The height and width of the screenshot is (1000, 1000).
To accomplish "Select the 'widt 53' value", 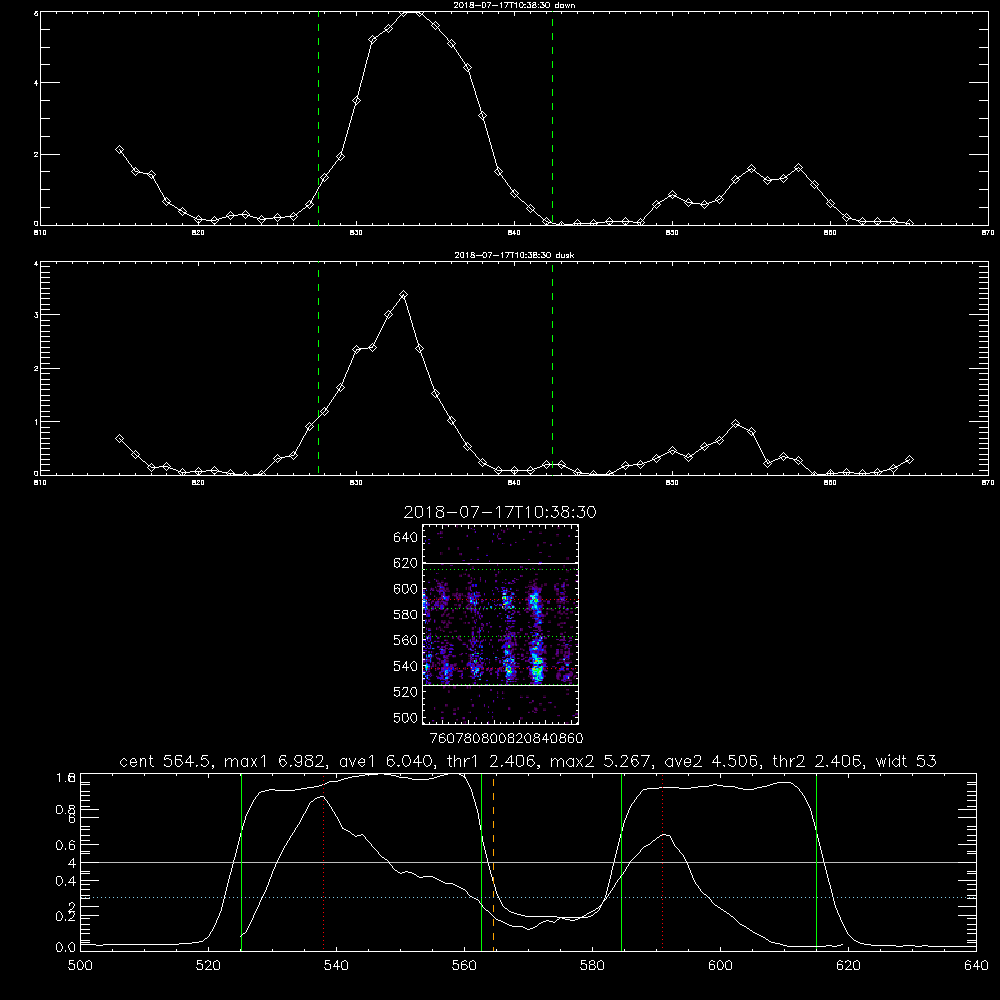I will click(906, 761).
